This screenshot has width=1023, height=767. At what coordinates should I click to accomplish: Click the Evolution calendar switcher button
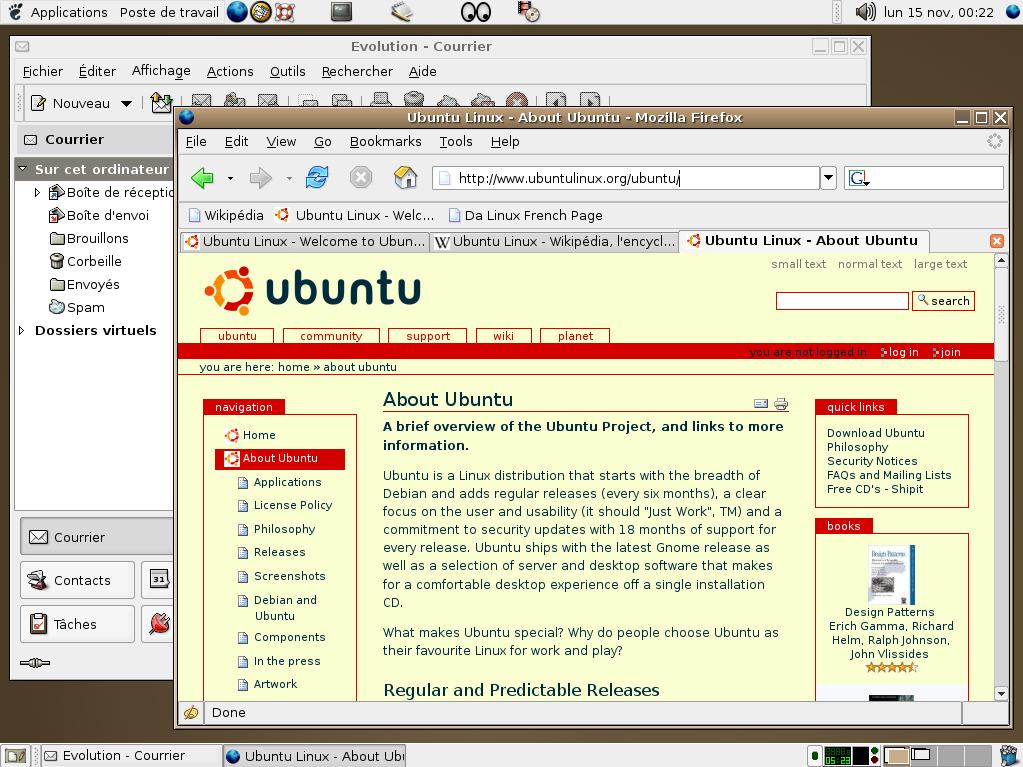159,579
